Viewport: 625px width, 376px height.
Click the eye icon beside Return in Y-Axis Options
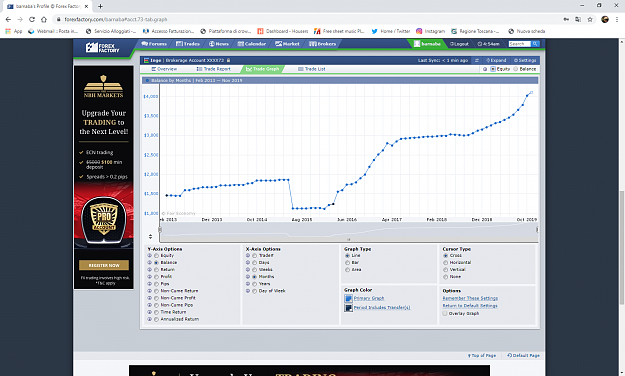[x=149, y=270]
